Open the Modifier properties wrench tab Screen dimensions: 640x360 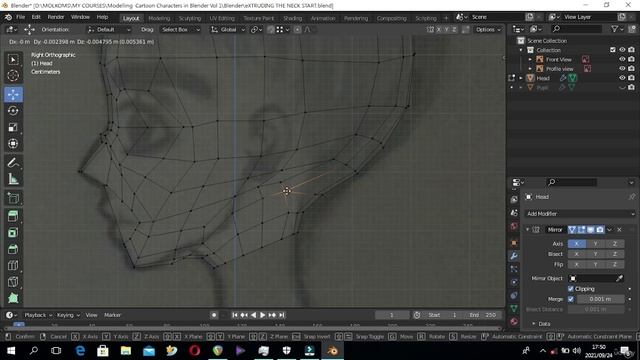click(x=514, y=256)
